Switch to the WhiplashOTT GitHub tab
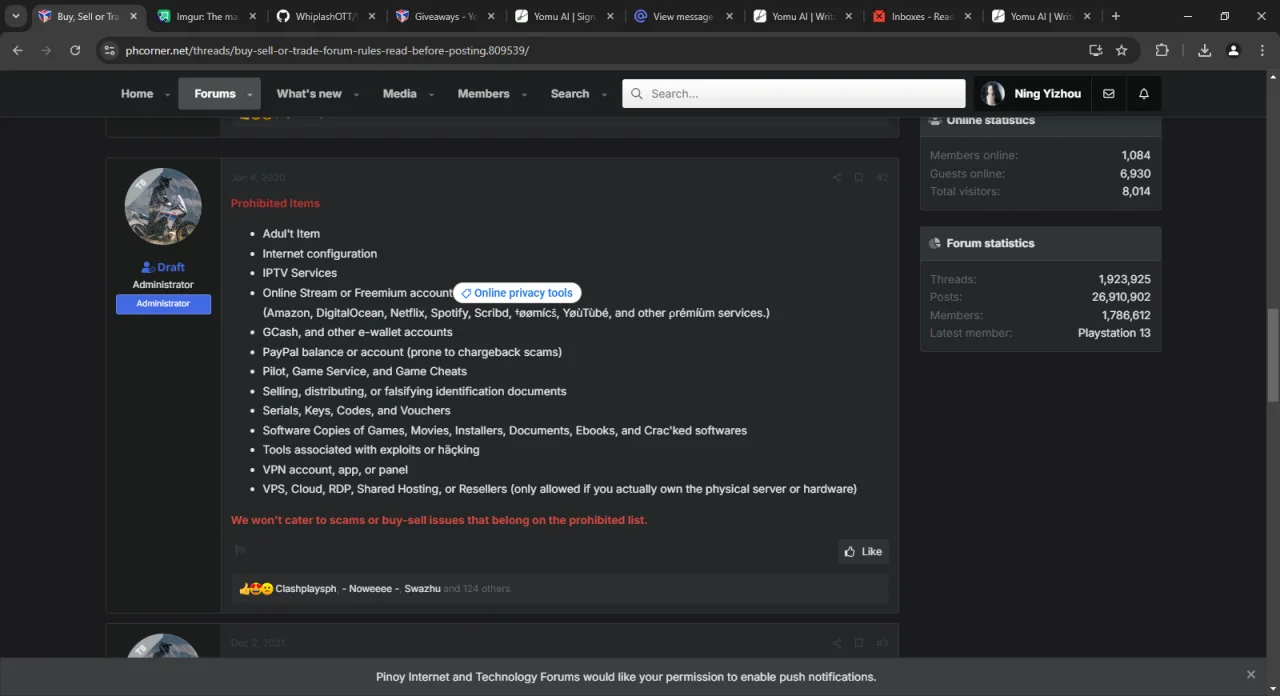The width and height of the screenshot is (1280, 696). [x=326, y=16]
